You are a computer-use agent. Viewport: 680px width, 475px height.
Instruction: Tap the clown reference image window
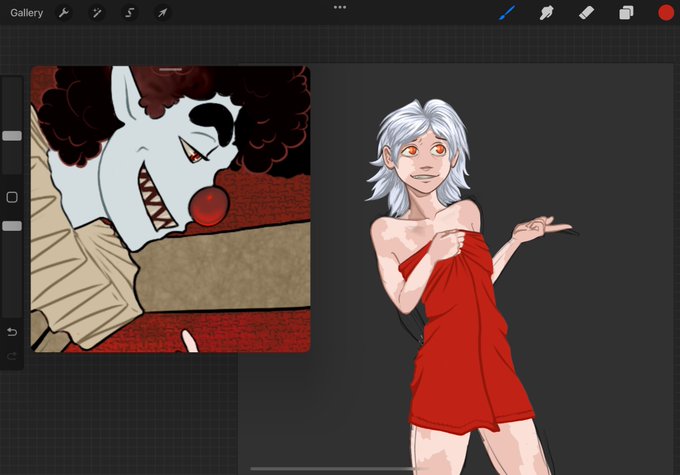(170, 209)
